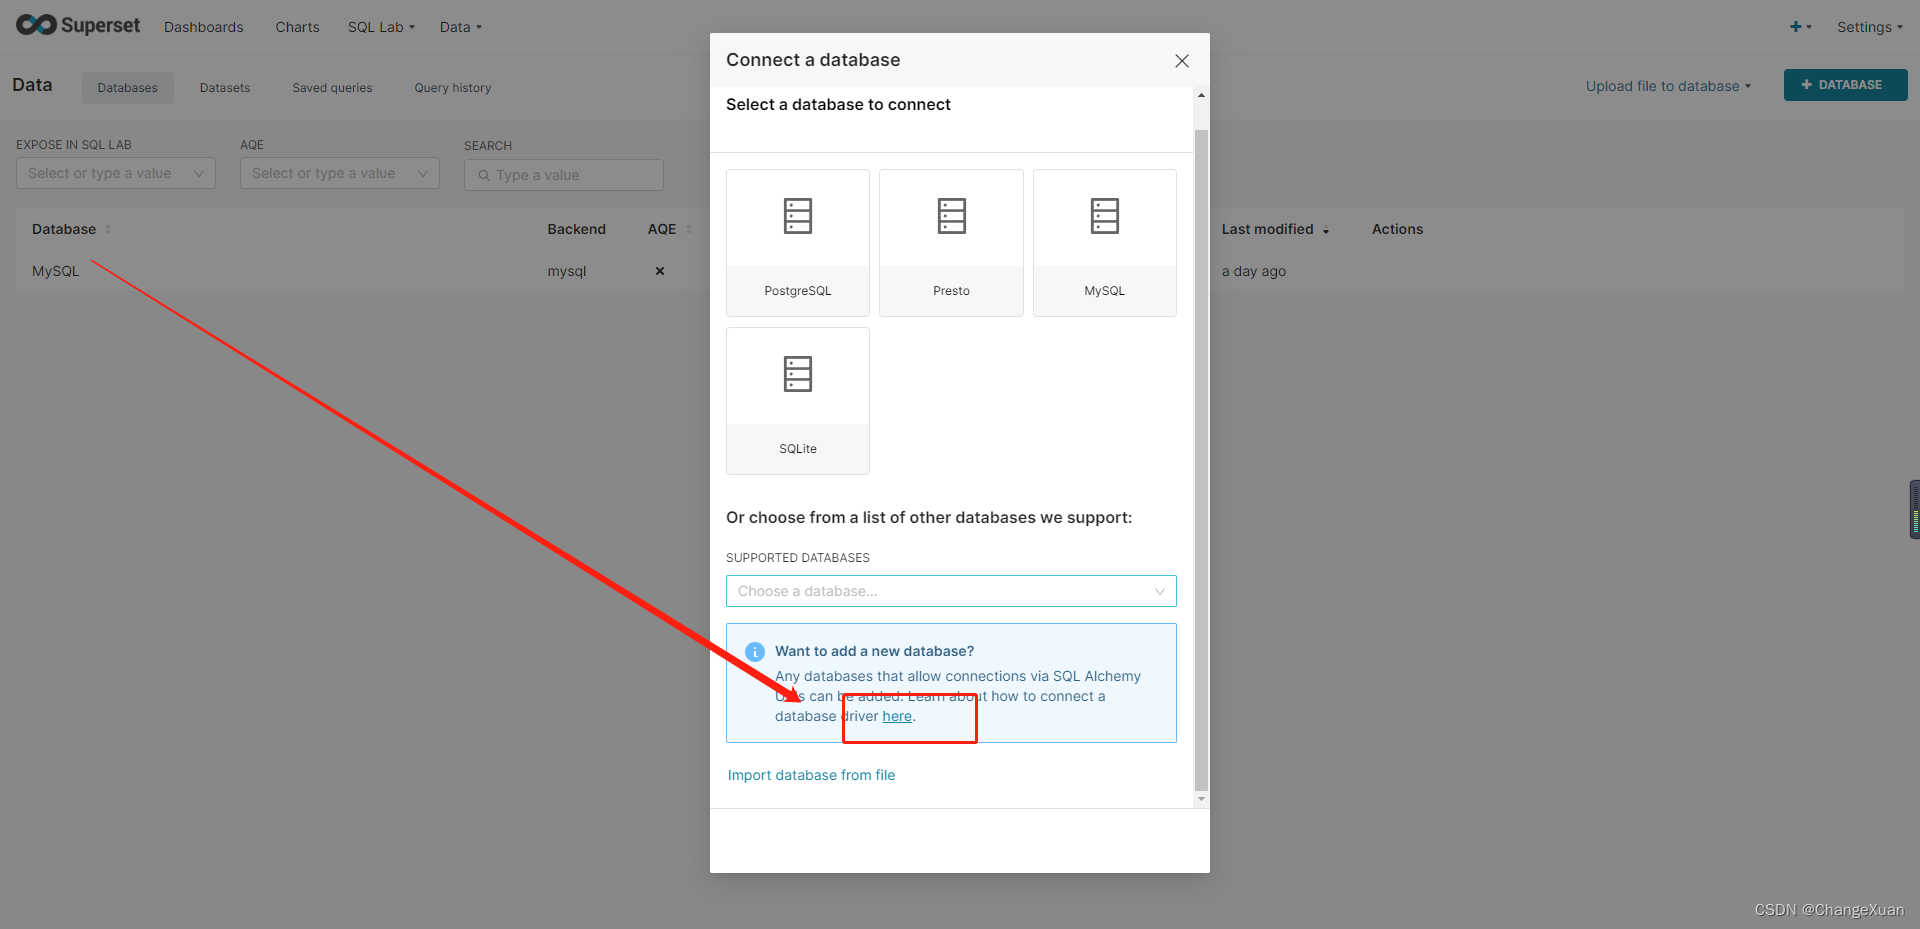Image resolution: width=1920 pixels, height=929 pixels.
Task: Select the MySQL database card
Action: click(1105, 243)
